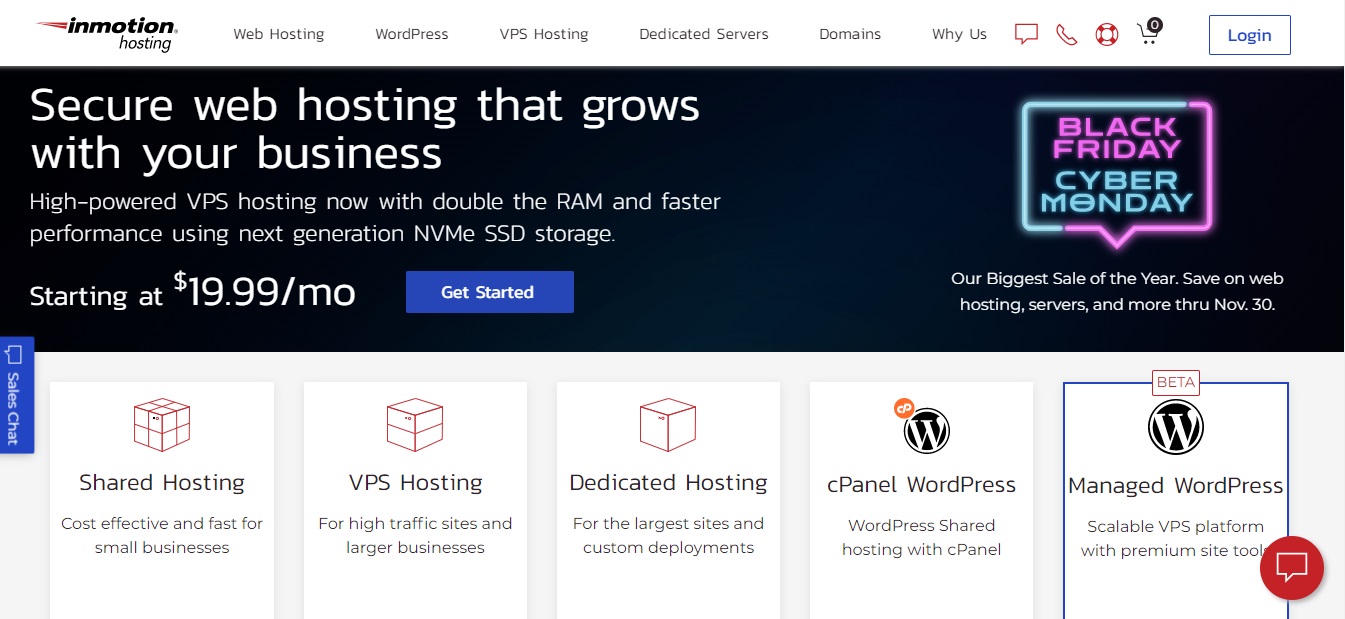Click the phone icon in header

click(x=1066, y=35)
